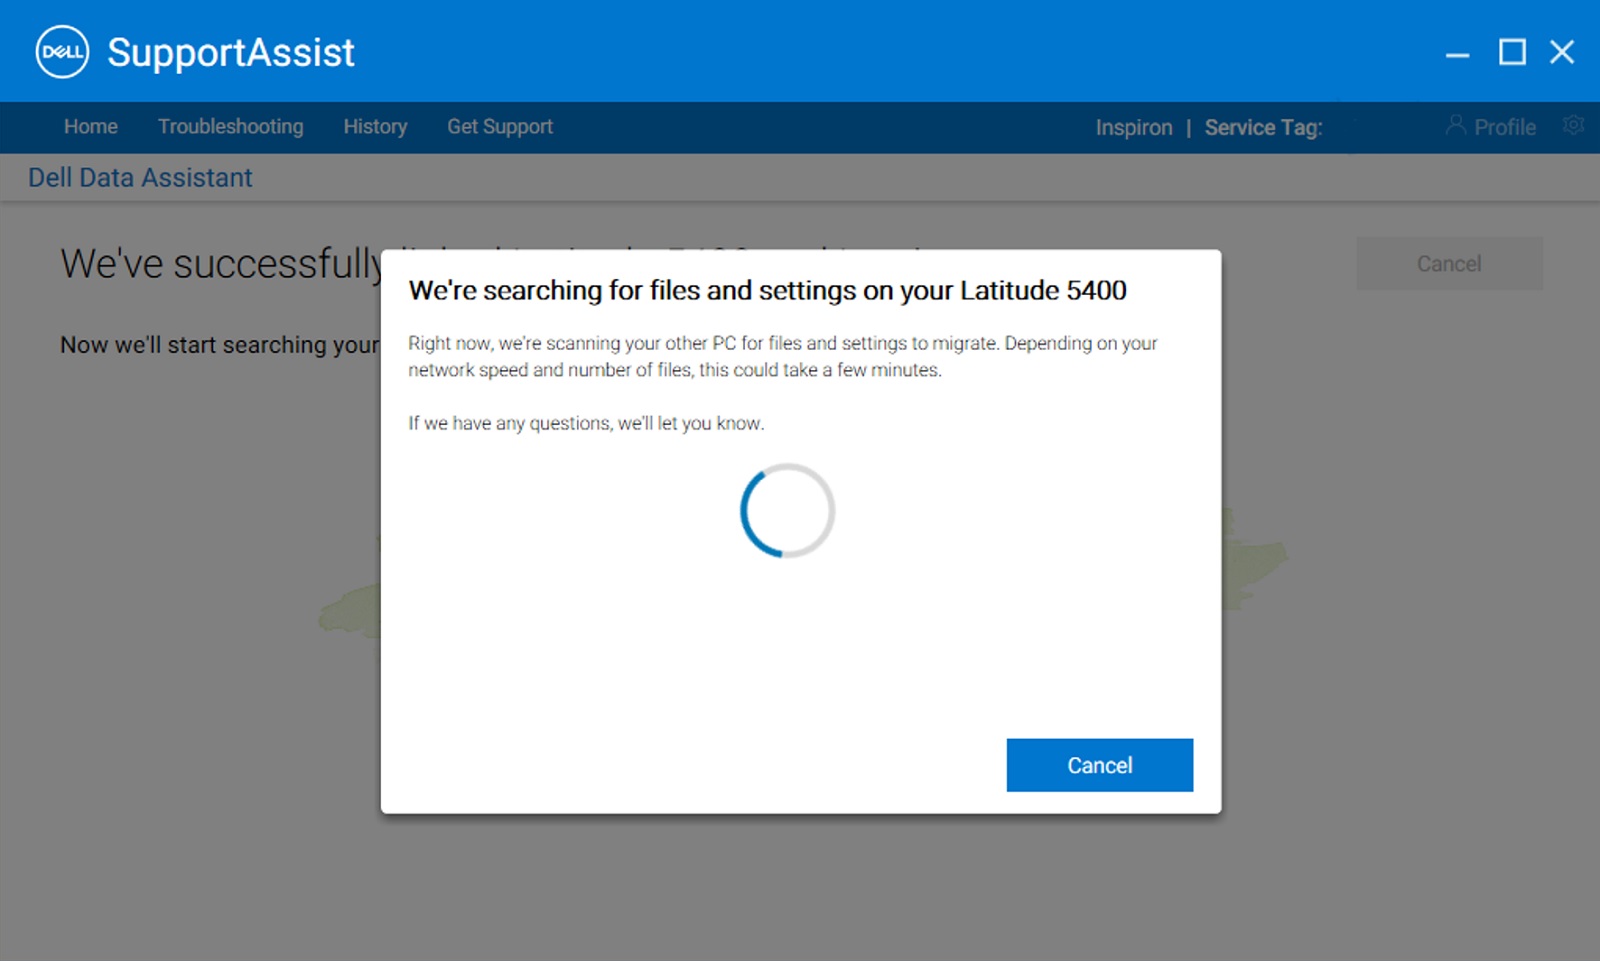1600x961 pixels.
Task: Close the SupportAssist window
Action: (x=1561, y=52)
